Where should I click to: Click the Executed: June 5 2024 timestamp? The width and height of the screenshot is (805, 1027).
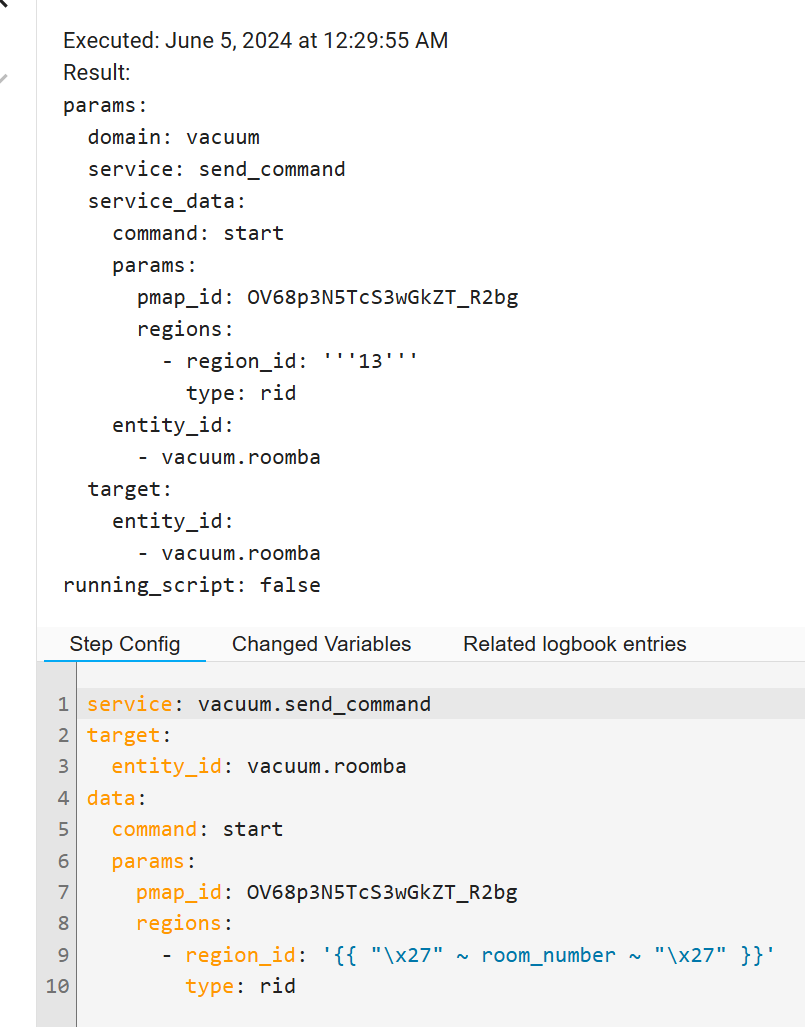click(x=255, y=41)
